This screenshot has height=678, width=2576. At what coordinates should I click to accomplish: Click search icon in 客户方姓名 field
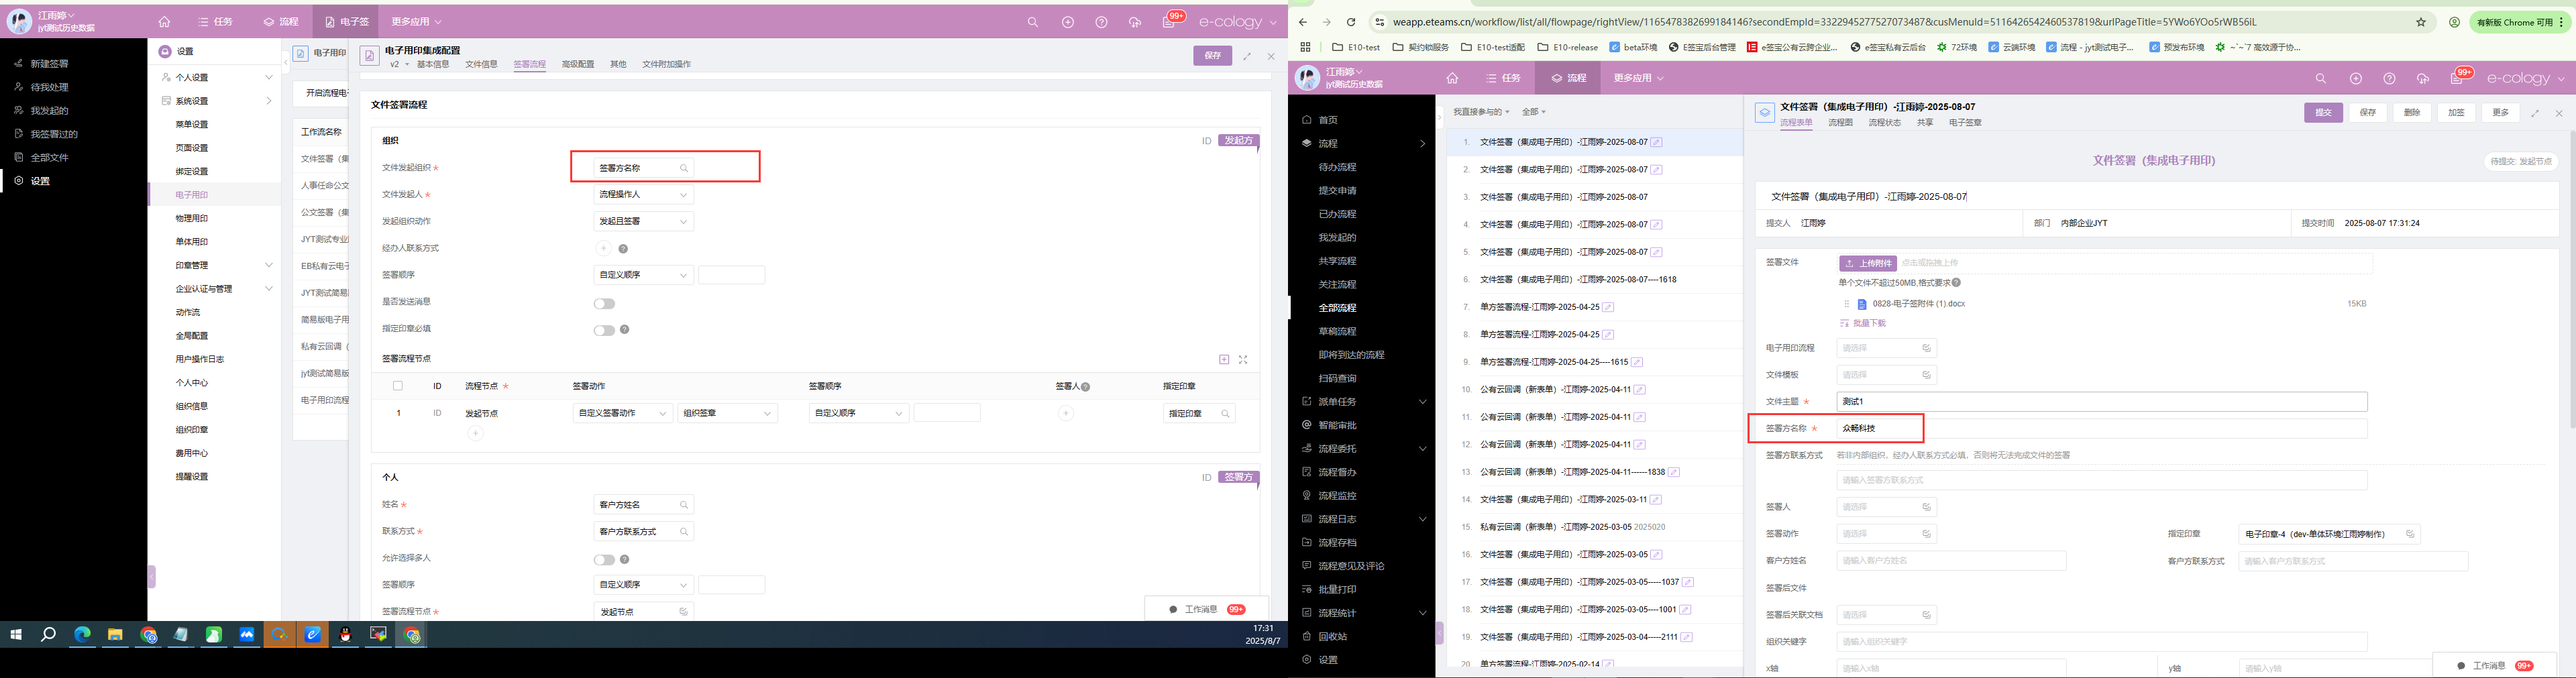point(684,505)
